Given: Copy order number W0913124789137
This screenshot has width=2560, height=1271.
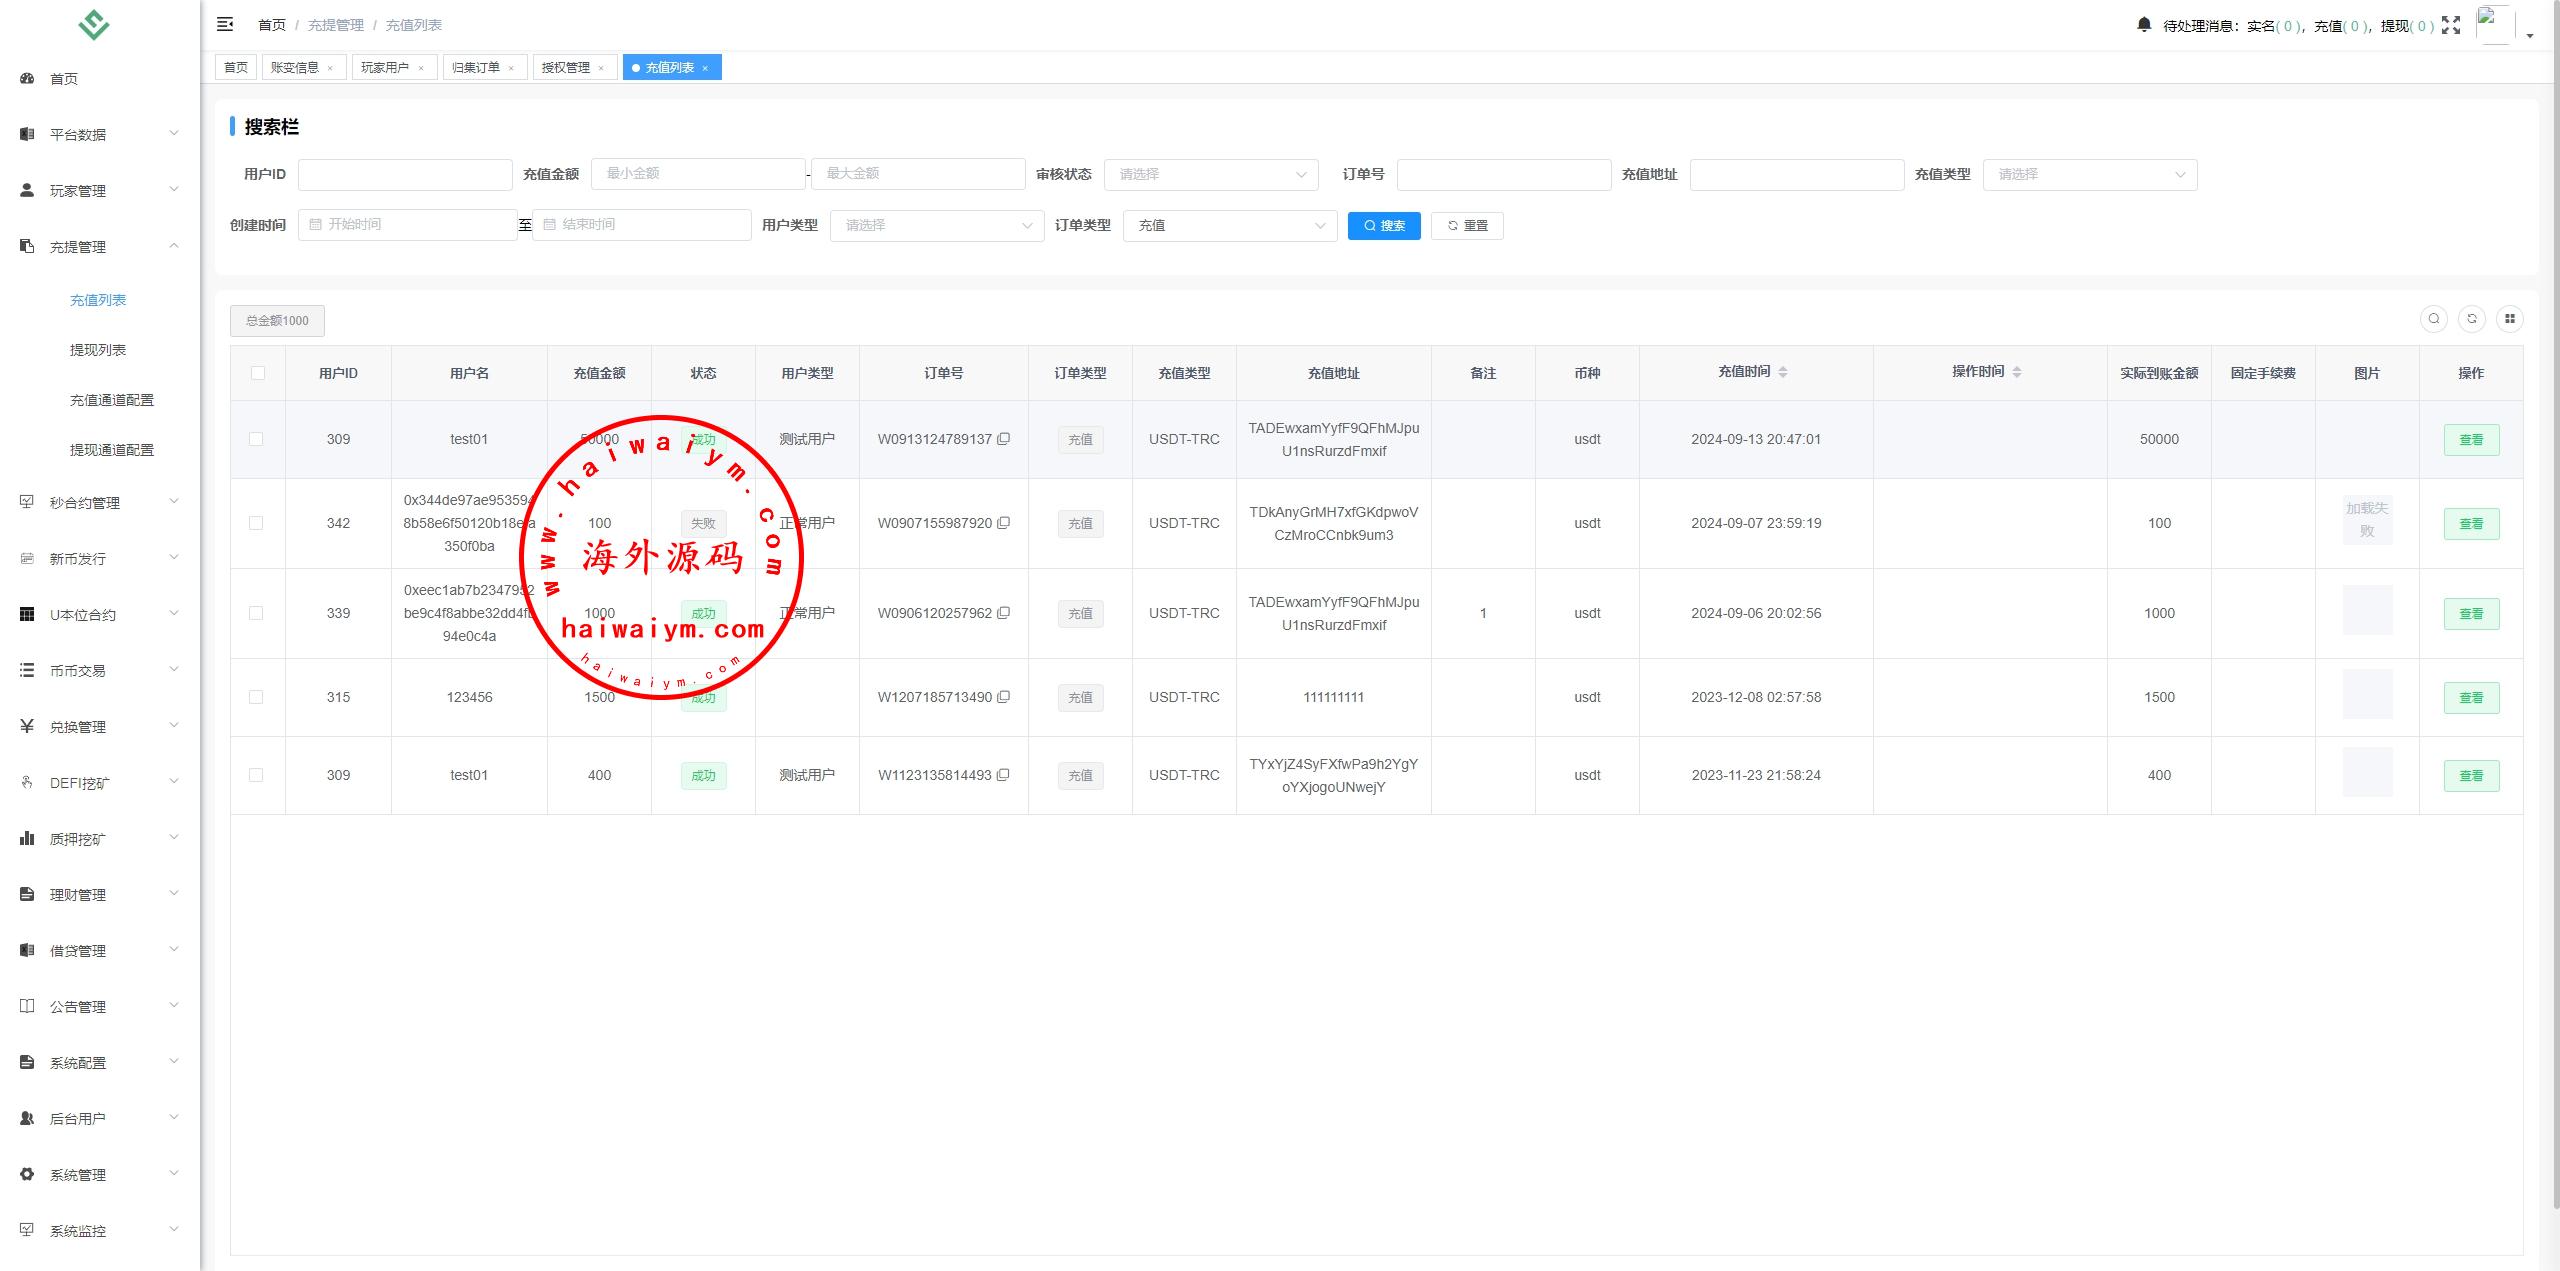Looking at the screenshot, I should pos(1004,439).
